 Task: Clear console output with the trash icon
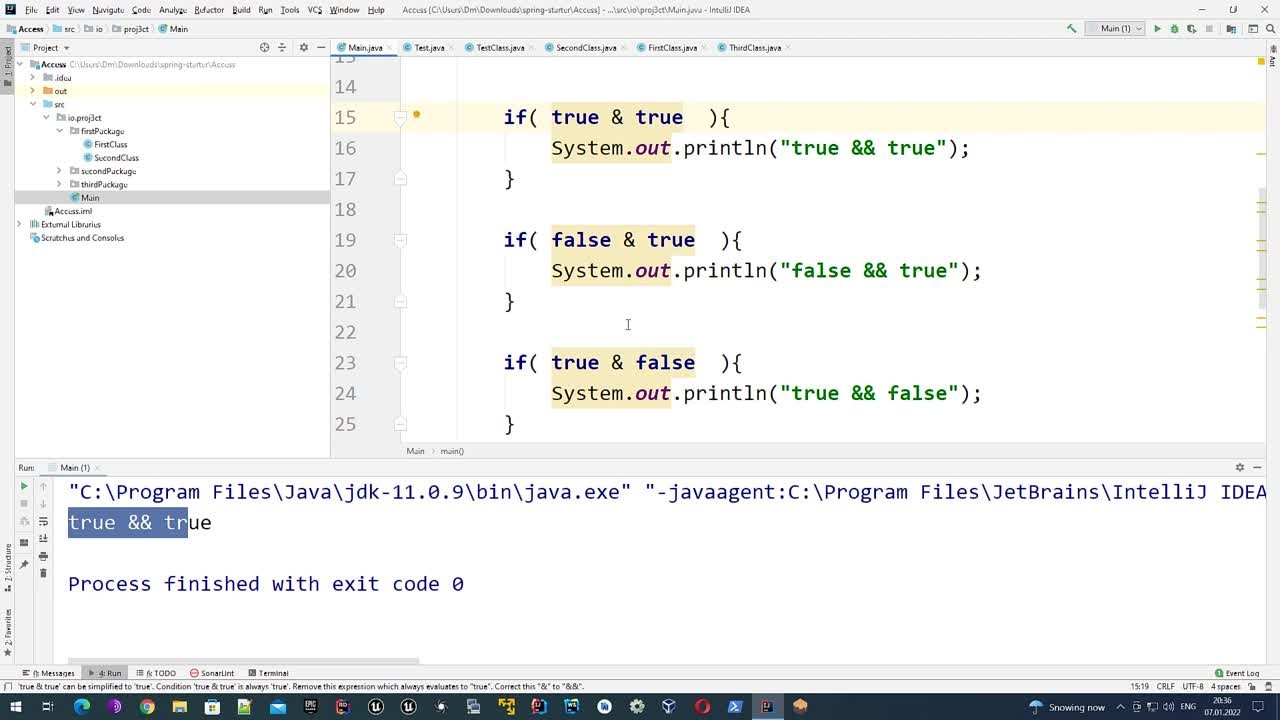43,573
